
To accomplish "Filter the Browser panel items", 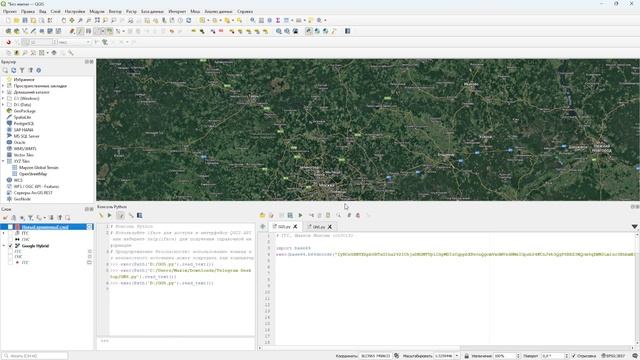I will coord(22,71).
